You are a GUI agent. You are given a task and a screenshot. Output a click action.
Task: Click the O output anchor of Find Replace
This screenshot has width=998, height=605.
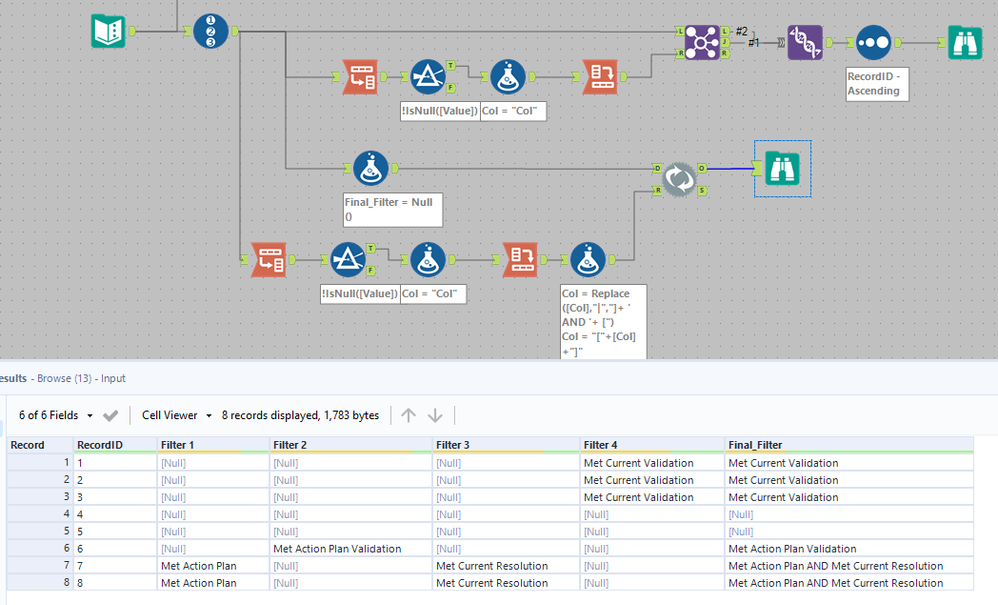702,168
